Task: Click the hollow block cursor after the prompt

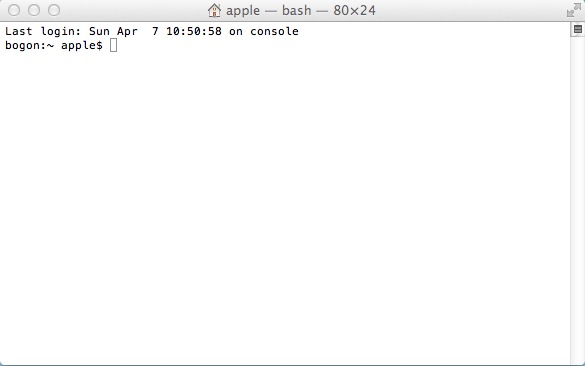Action: pyautogui.click(x=113, y=46)
